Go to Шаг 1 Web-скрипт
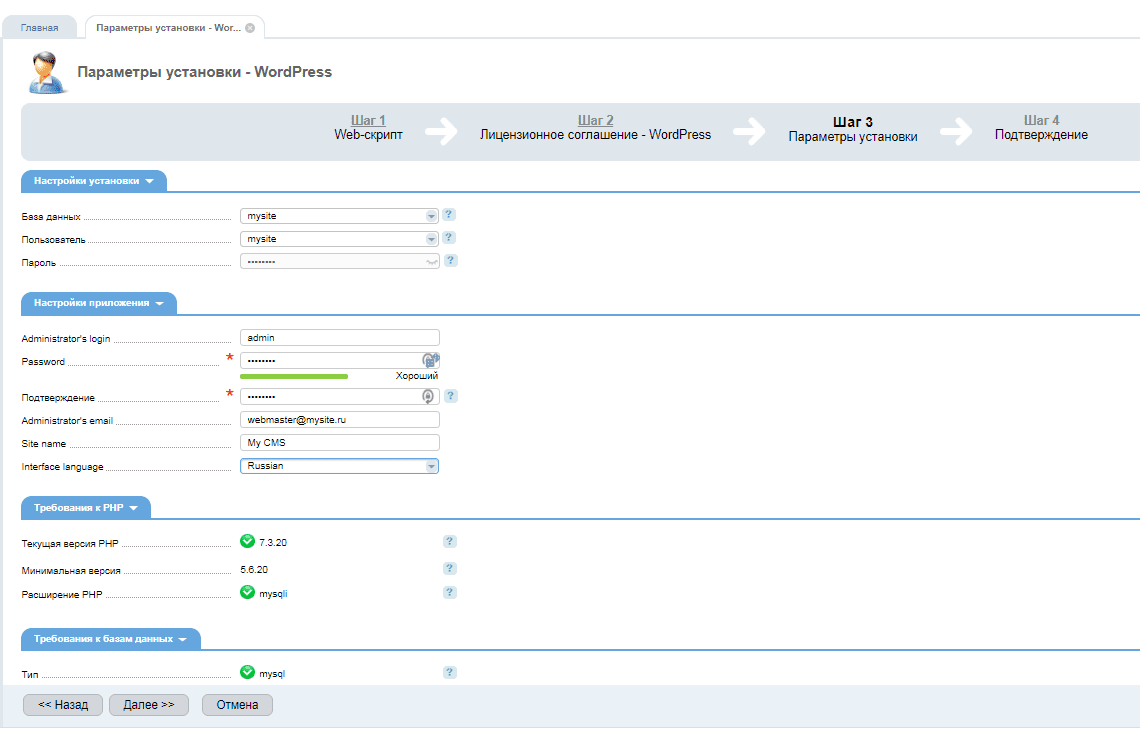This screenshot has height=734, width=1140. [368, 127]
